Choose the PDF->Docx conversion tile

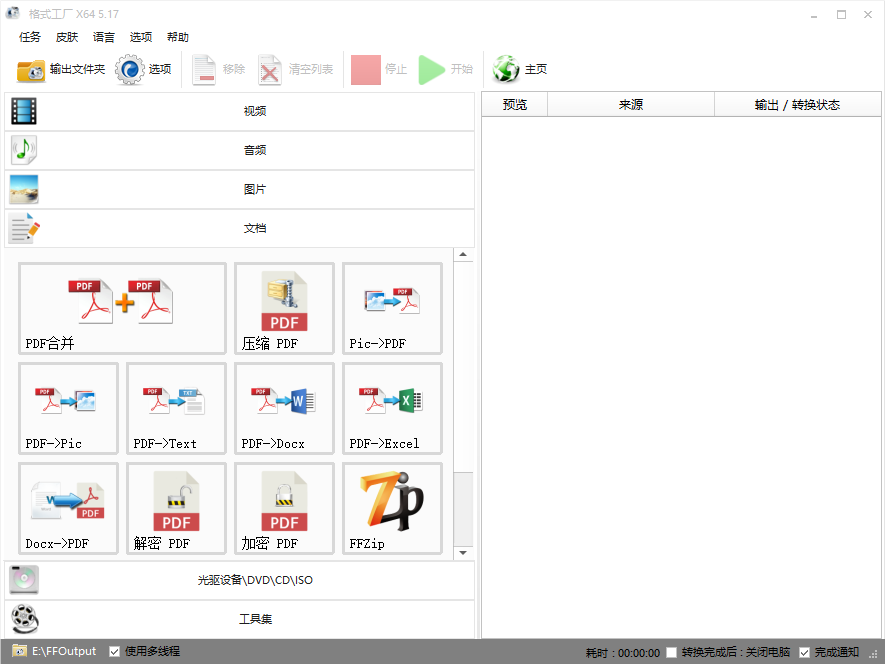(x=284, y=408)
